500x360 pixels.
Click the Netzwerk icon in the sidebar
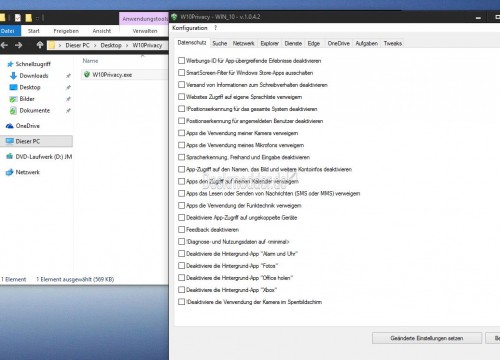(10, 172)
